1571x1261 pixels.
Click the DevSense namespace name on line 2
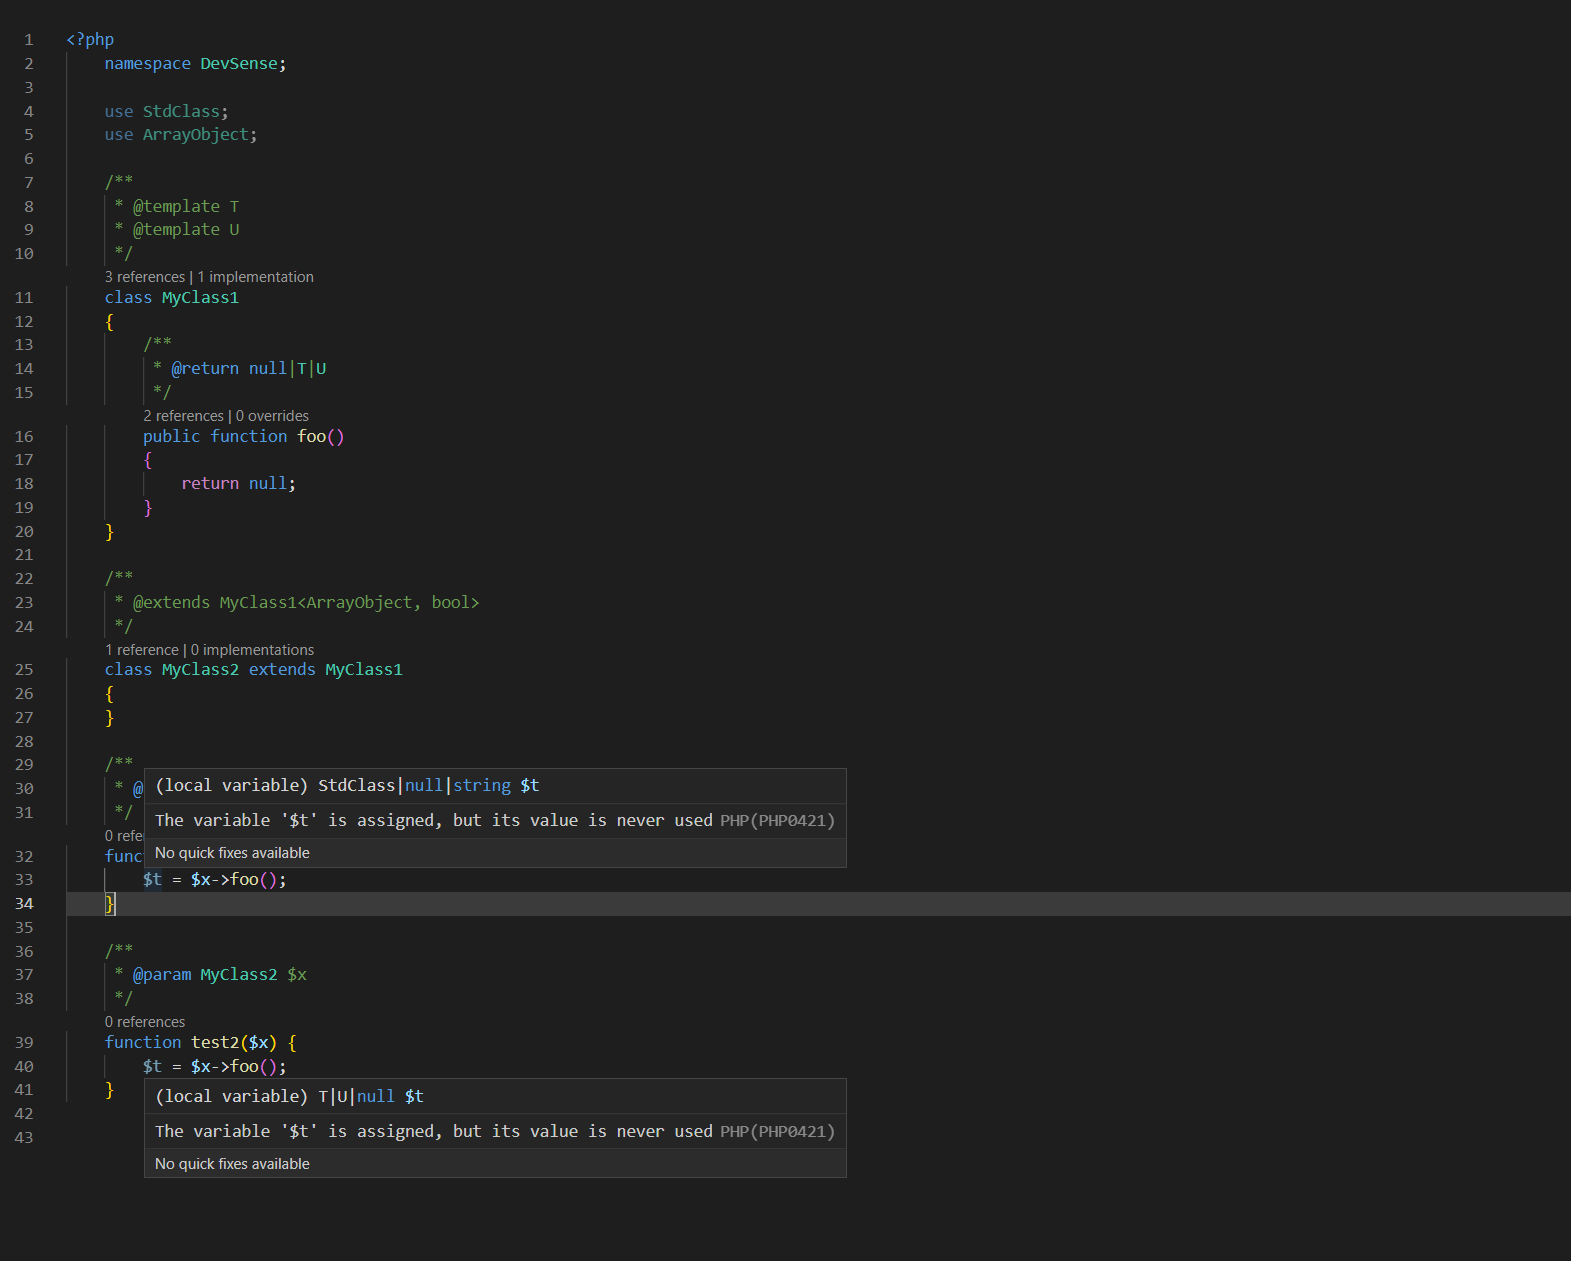coord(239,64)
